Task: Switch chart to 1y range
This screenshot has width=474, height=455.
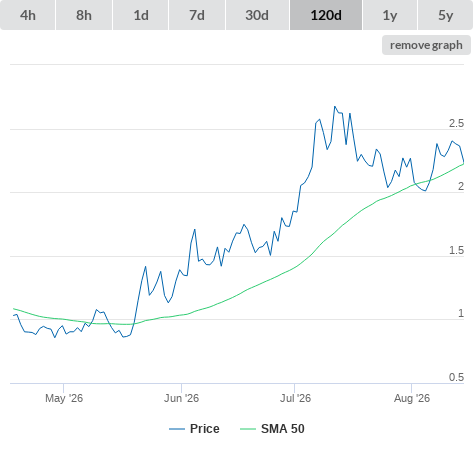Action: point(390,15)
